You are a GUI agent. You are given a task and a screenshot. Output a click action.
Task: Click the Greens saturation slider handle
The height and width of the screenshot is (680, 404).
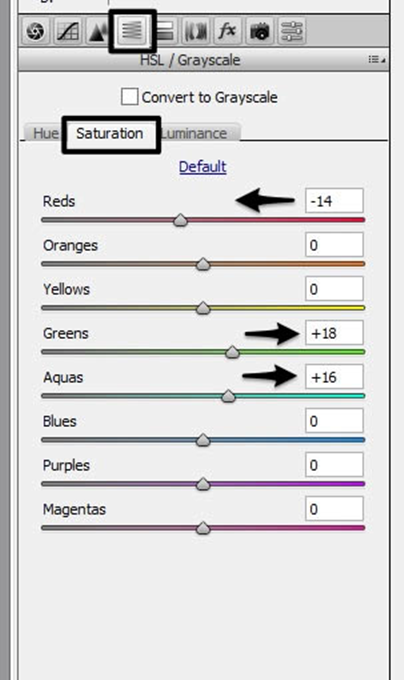[x=232, y=352]
